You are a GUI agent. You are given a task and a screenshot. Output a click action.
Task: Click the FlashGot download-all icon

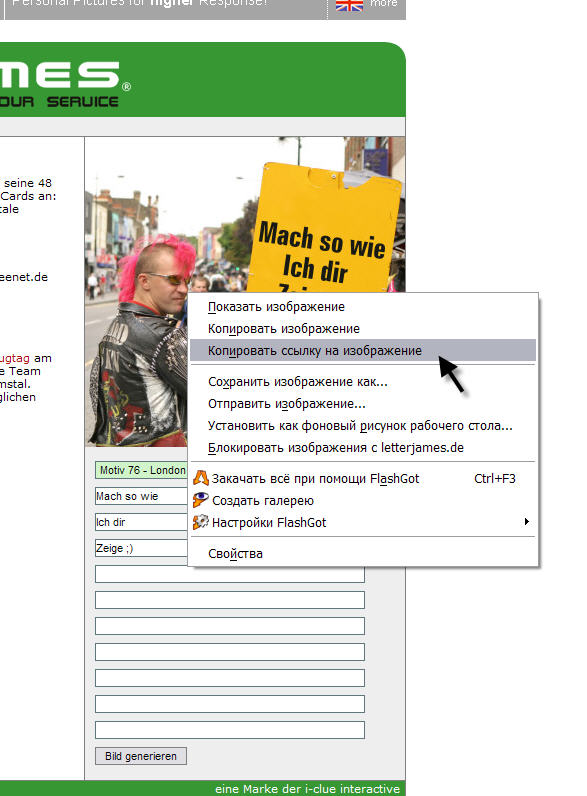[201, 478]
